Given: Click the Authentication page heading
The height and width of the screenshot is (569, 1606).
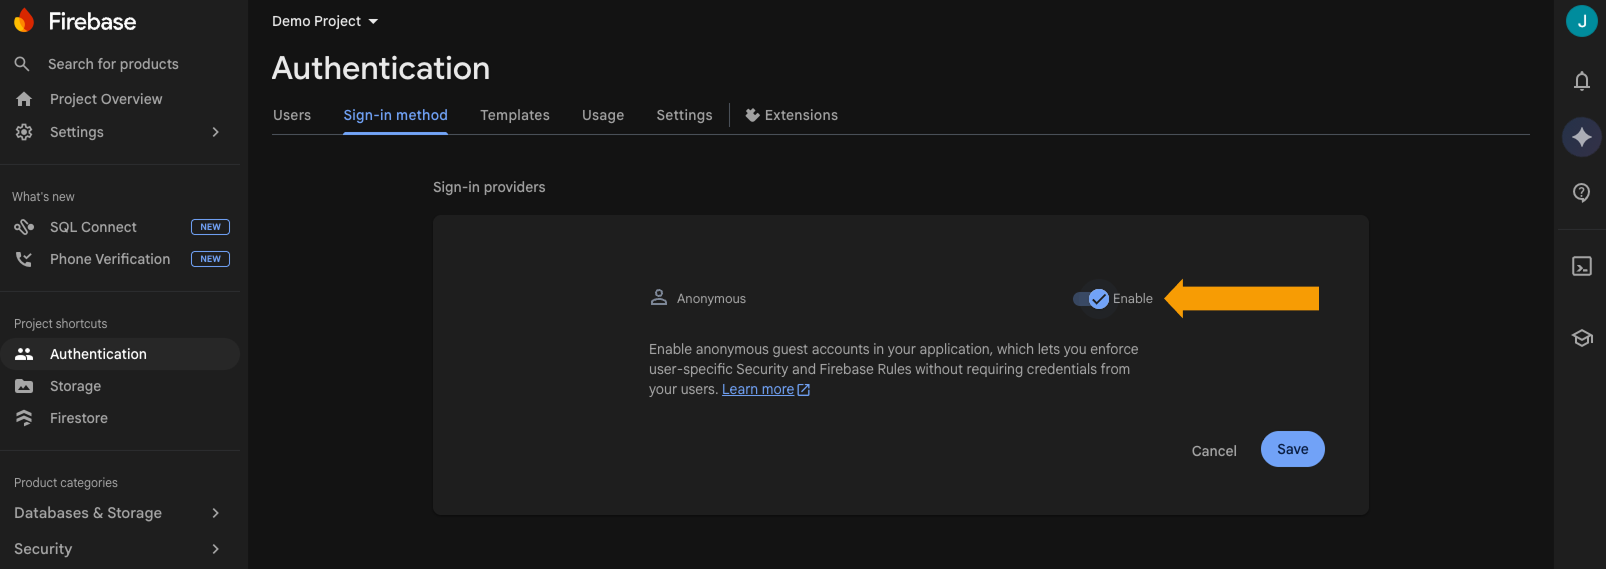Looking at the screenshot, I should (381, 68).
